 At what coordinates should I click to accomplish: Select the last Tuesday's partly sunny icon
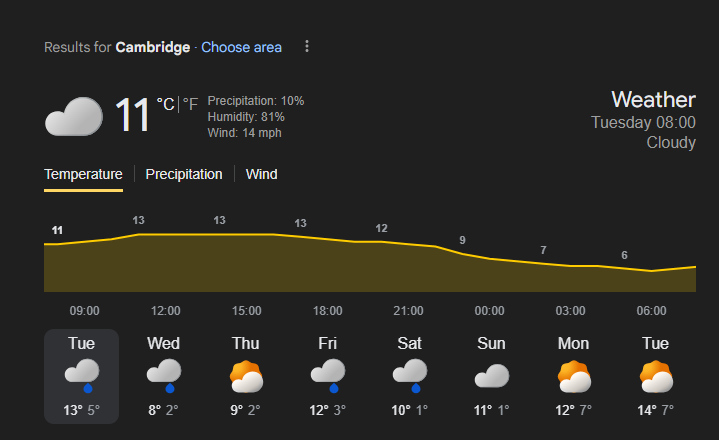click(655, 376)
